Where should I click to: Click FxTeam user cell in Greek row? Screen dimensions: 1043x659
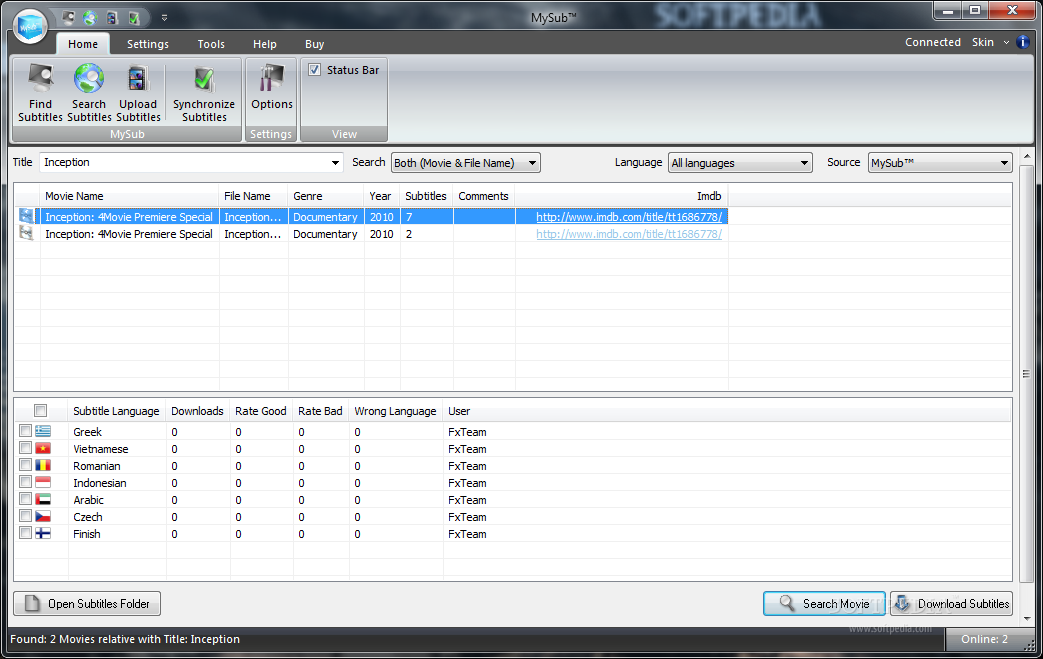(x=467, y=432)
